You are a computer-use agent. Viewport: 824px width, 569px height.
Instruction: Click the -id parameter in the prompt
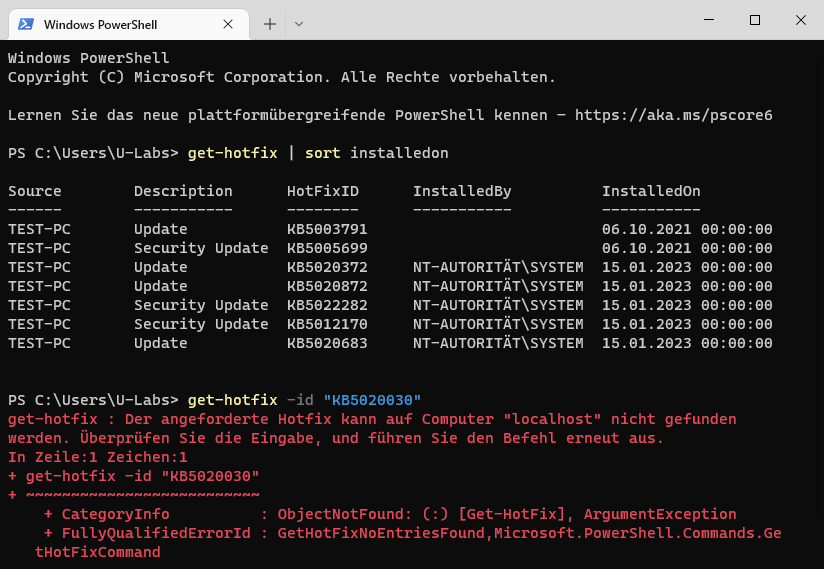pyautogui.click(x=300, y=400)
